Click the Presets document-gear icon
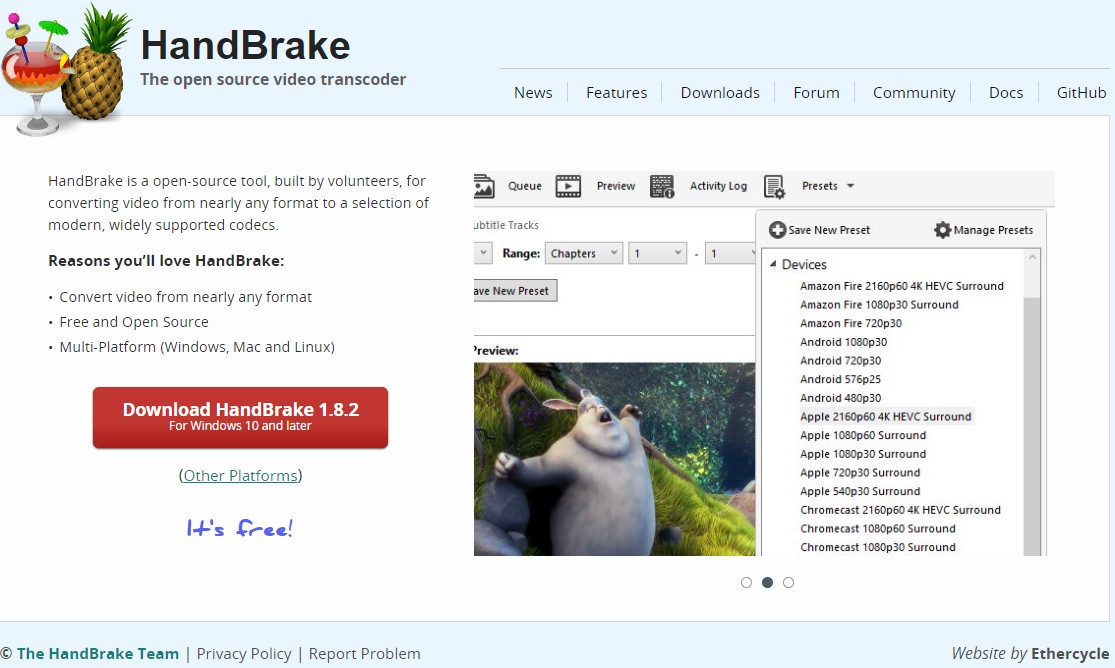 [774, 187]
